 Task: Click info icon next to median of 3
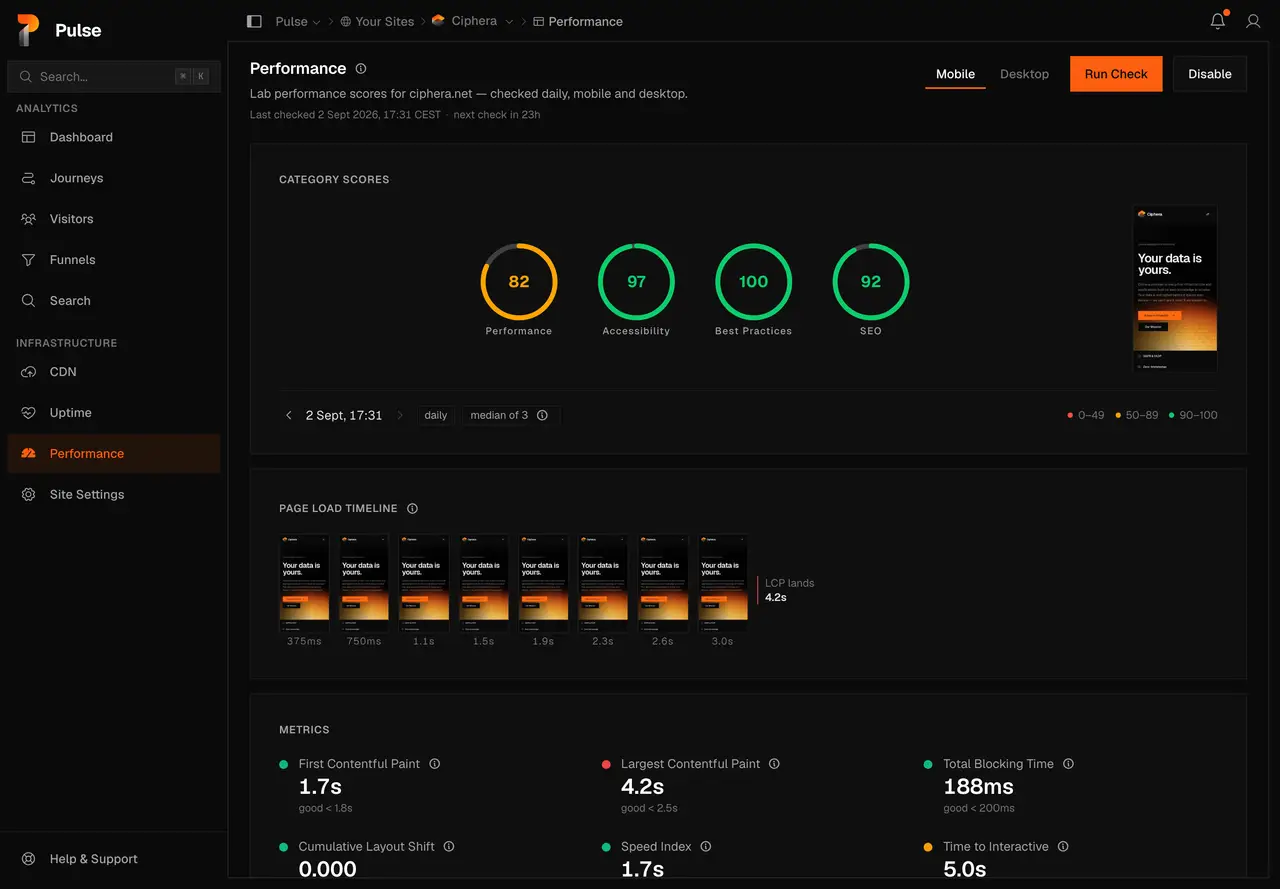(542, 415)
